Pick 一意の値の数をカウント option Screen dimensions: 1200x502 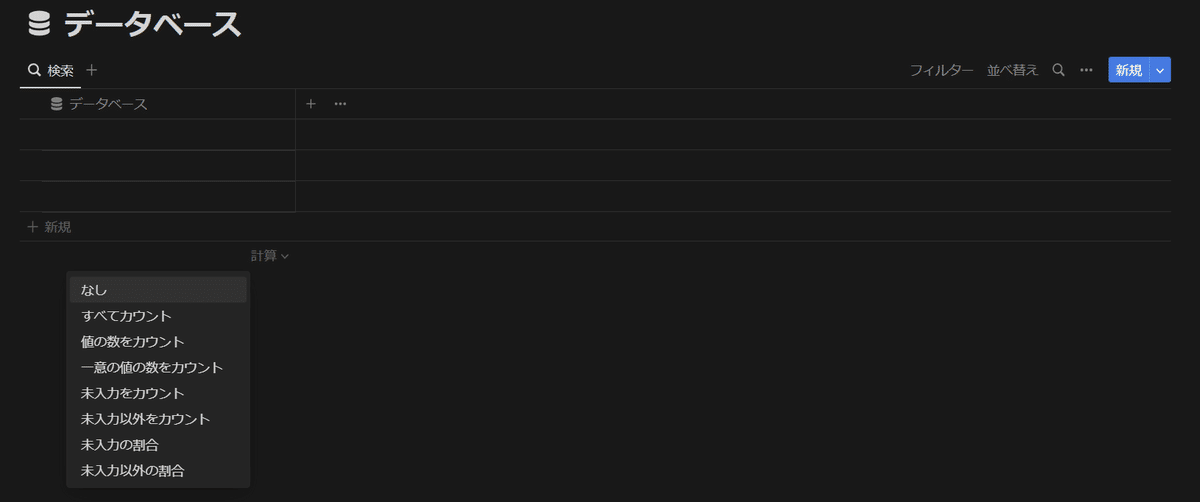151,368
